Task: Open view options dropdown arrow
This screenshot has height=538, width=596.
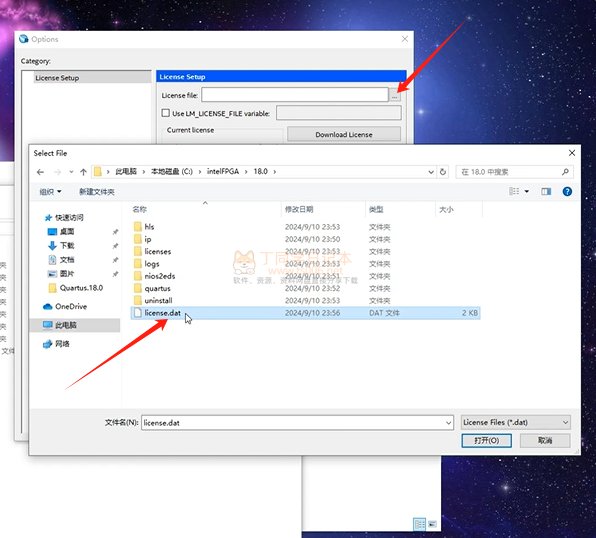Action: (527, 191)
